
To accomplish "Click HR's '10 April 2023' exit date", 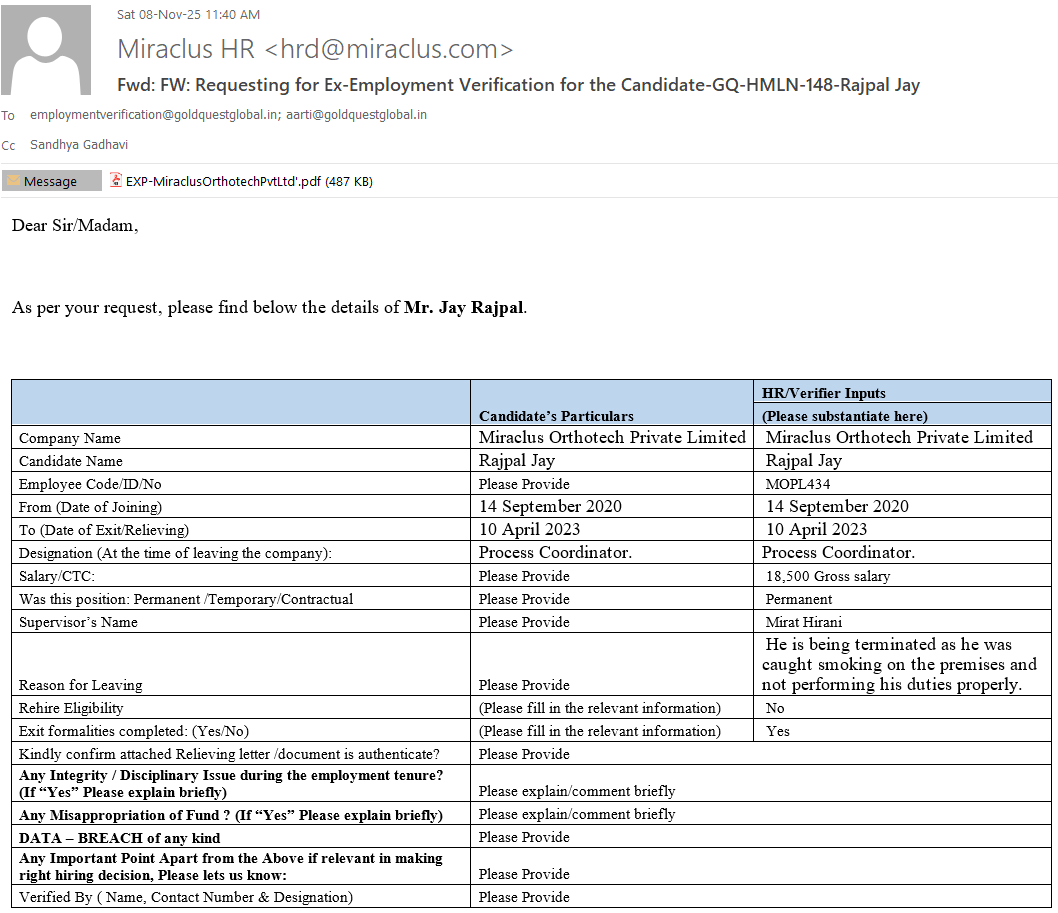I will pyautogui.click(x=816, y=529).
